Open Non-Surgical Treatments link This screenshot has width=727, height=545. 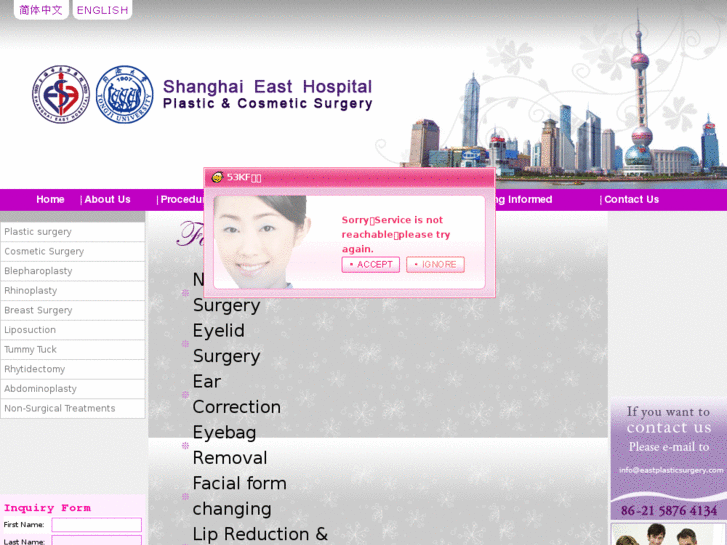[x=60, y=408]
